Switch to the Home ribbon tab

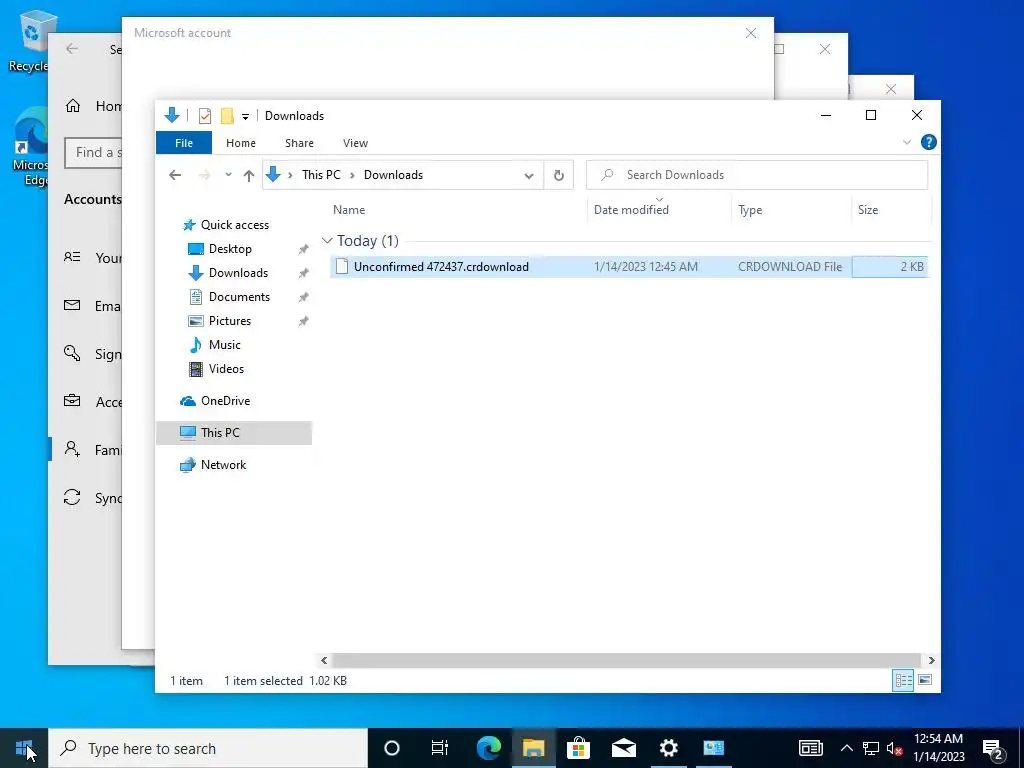pyautogui.click(x=241, y=143)
